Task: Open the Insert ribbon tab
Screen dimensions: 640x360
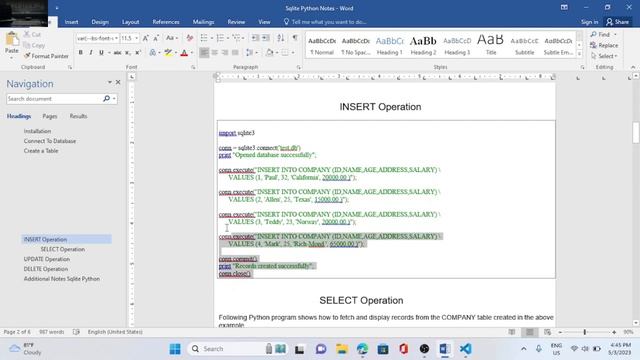Action: coord(71,22)
